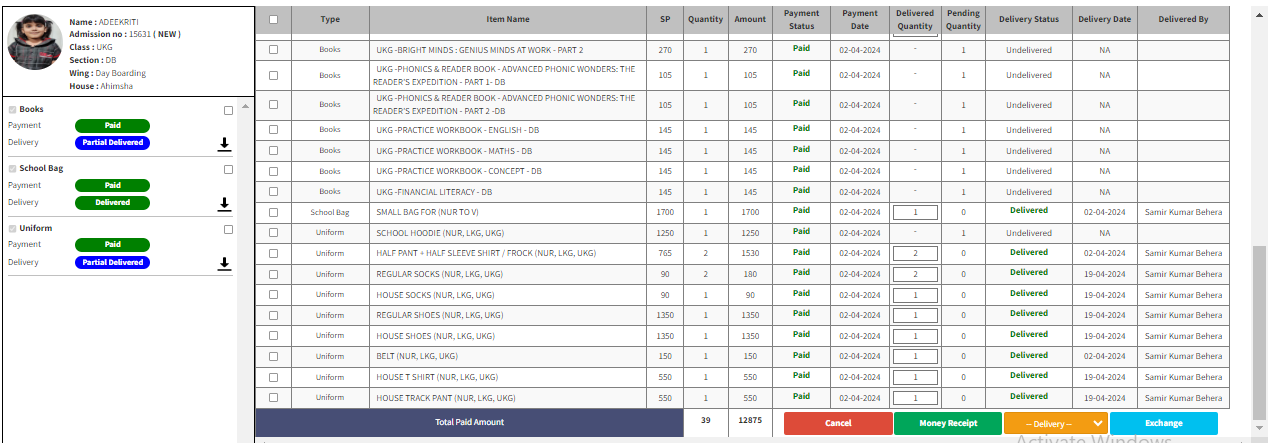The width and height of the screenshot is (1268, 443).
Task: Click the School Bag download icon
Action: point(224,204)
